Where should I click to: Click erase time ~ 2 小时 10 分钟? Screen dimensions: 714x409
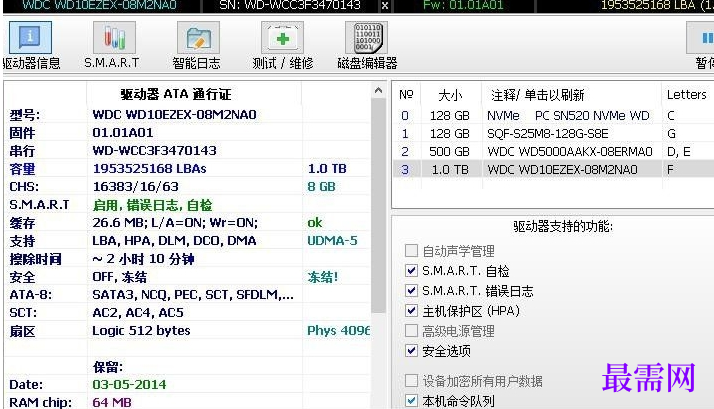(x=143, y=259)
